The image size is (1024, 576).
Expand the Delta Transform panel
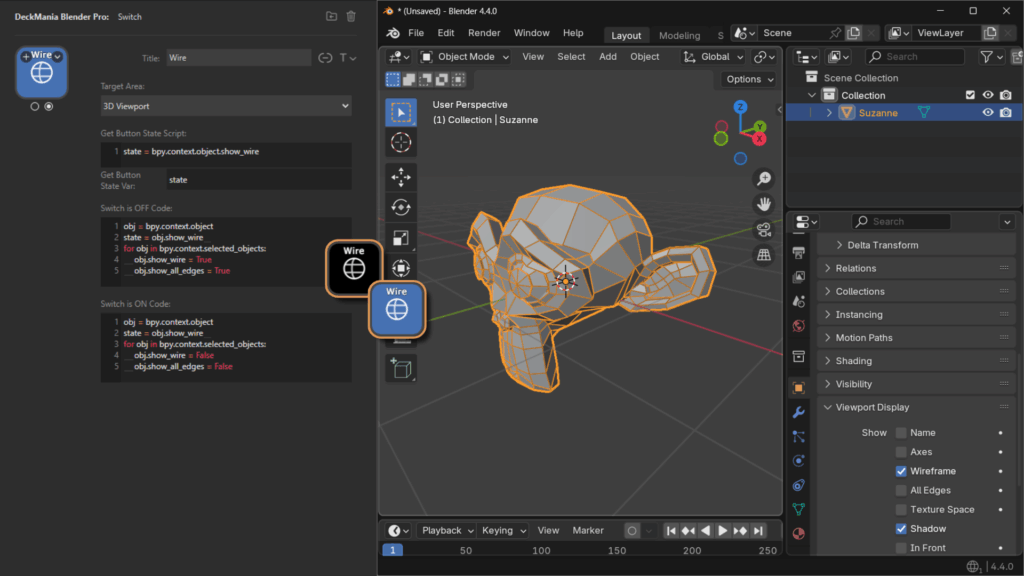882,245
